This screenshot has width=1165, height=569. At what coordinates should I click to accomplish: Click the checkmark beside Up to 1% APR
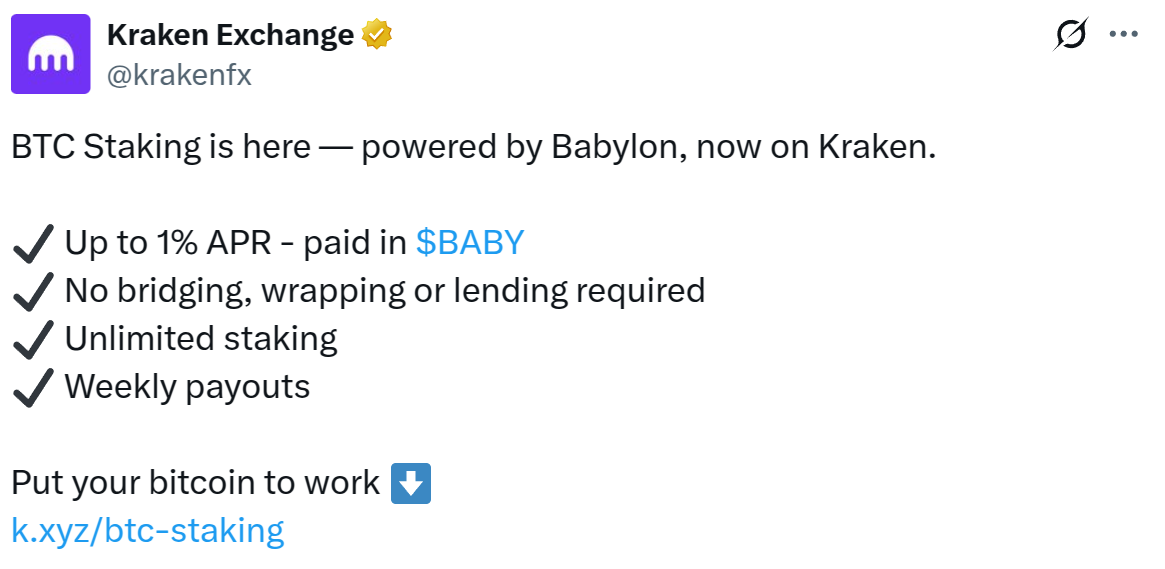click(33, 243)
